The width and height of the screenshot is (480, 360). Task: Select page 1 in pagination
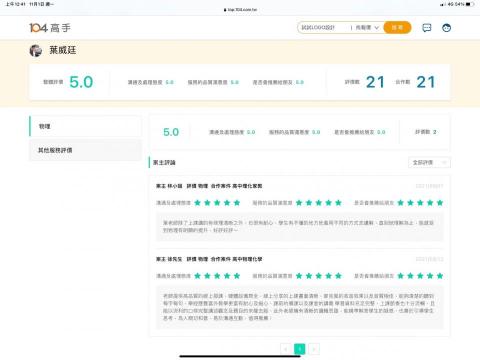click(x=300, y=349)
